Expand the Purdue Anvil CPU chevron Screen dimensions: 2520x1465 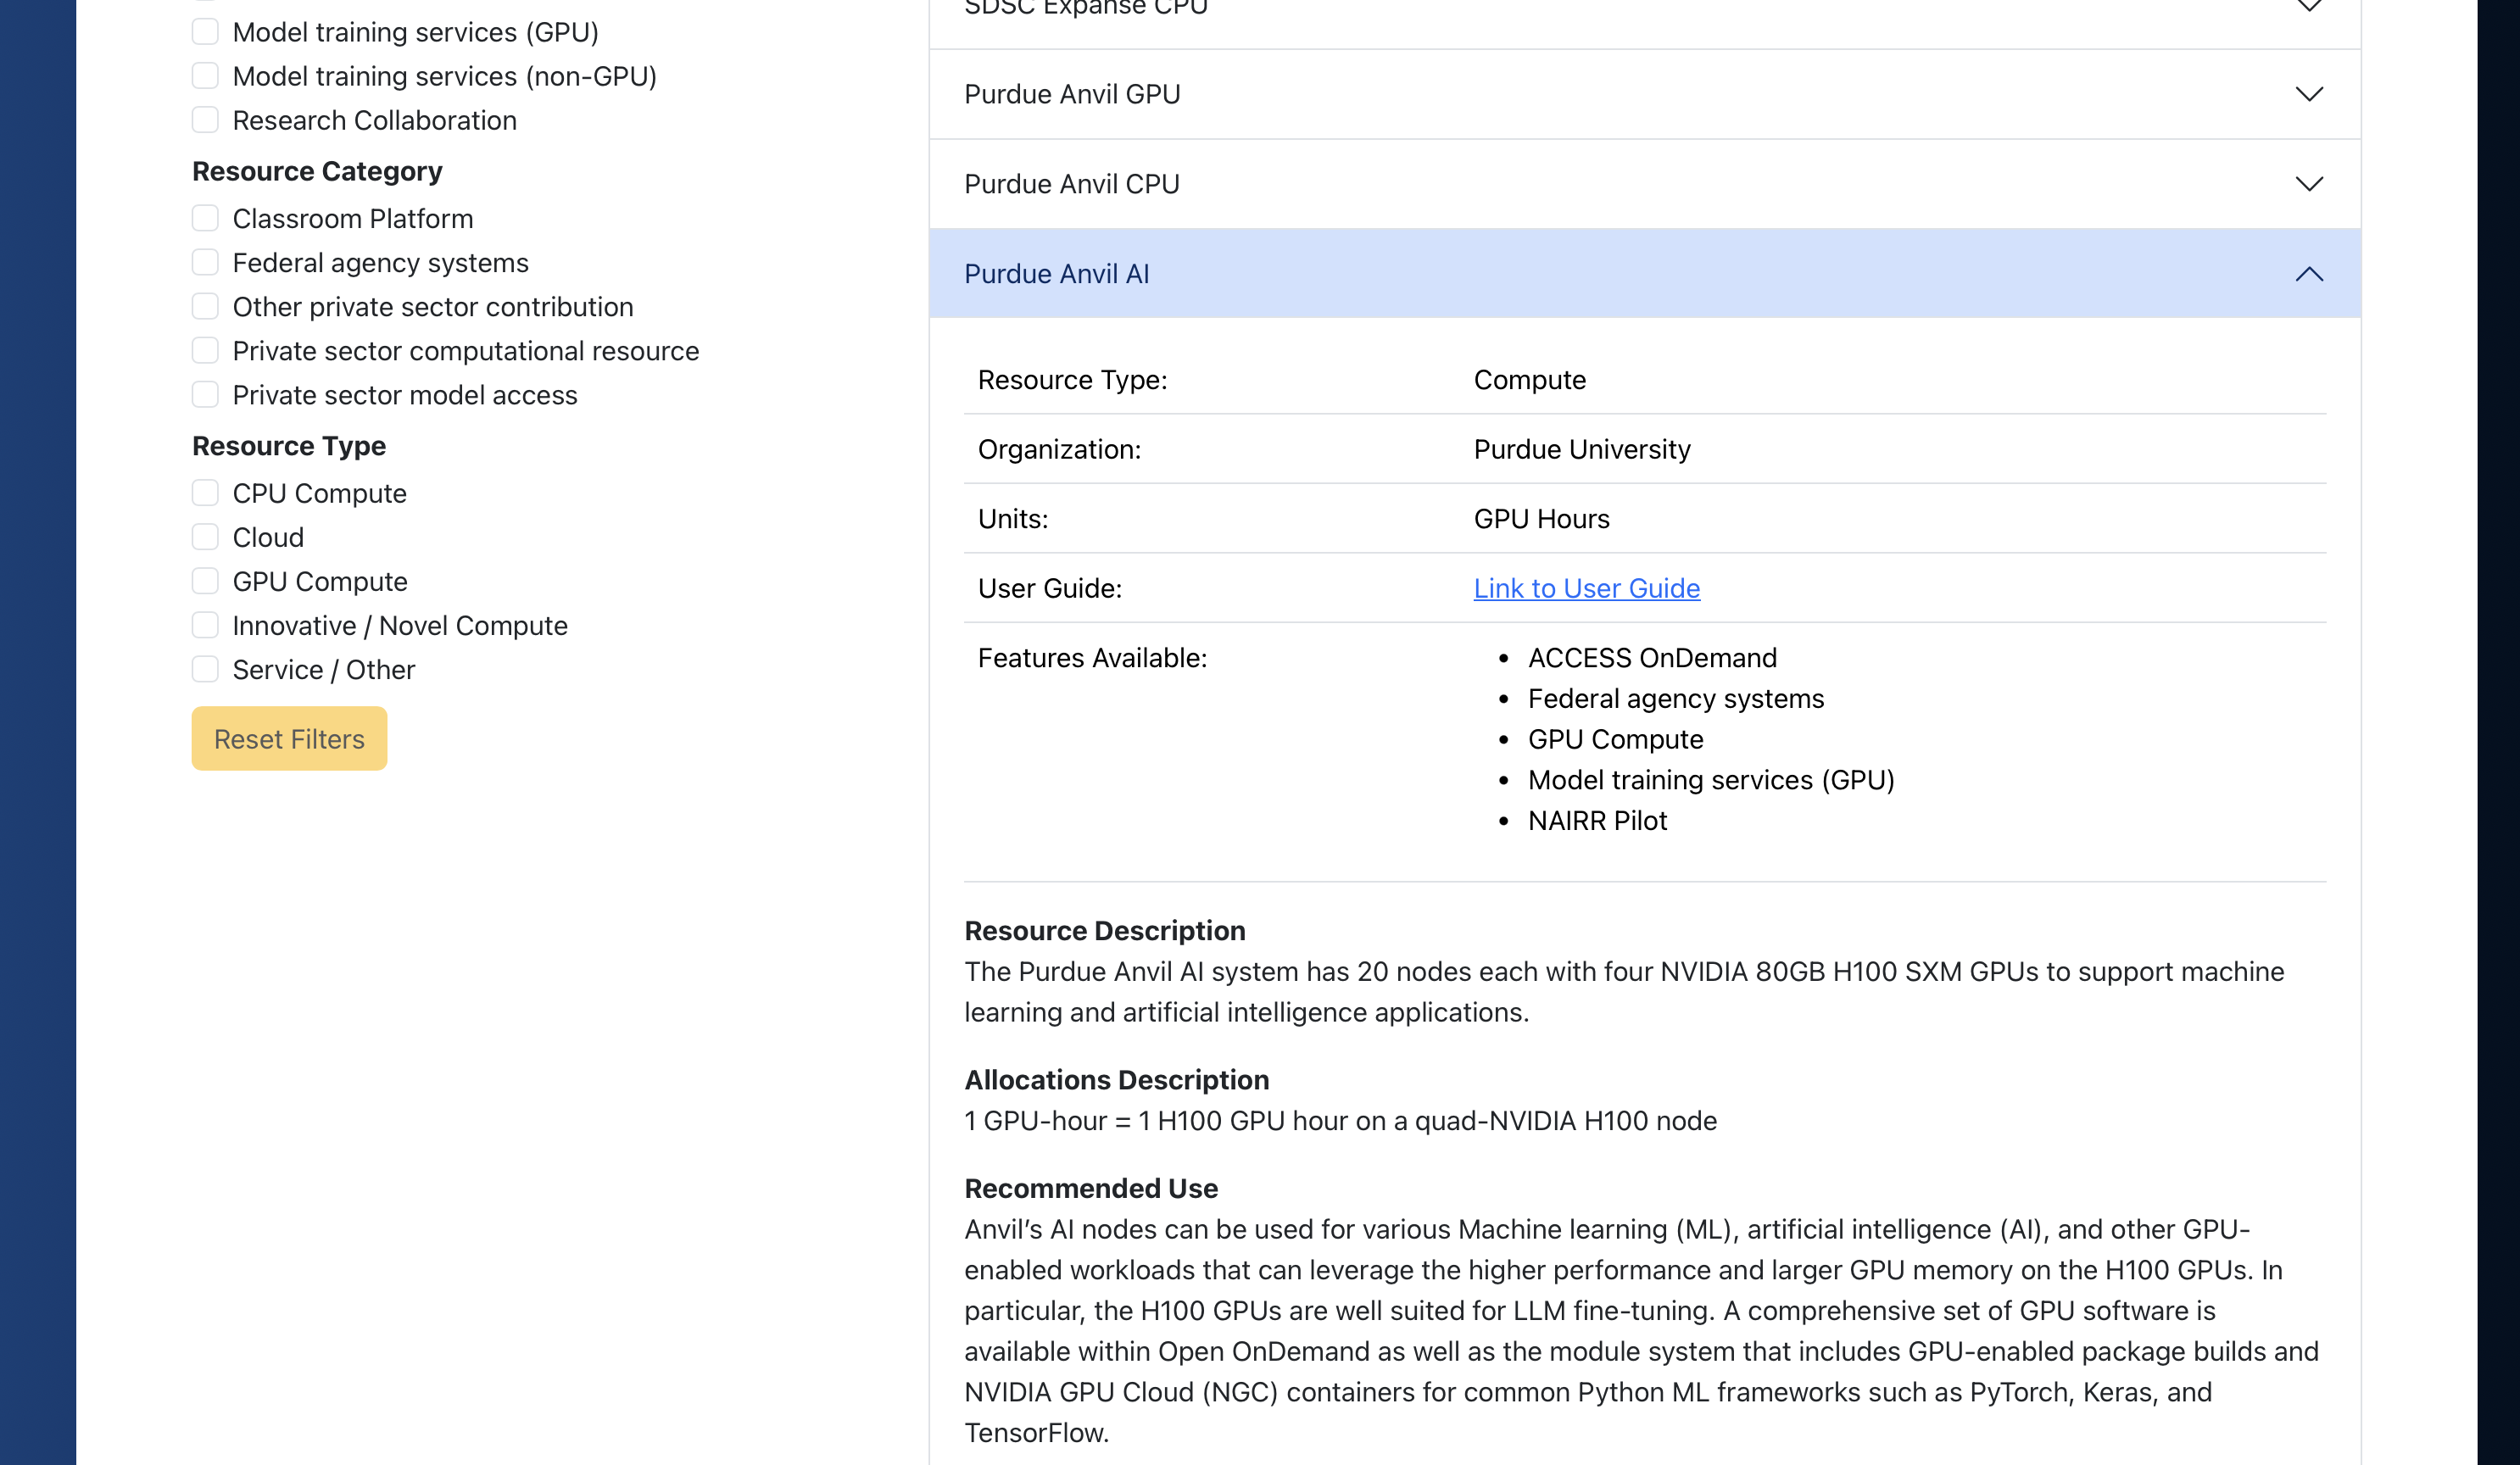point(2308,184)
